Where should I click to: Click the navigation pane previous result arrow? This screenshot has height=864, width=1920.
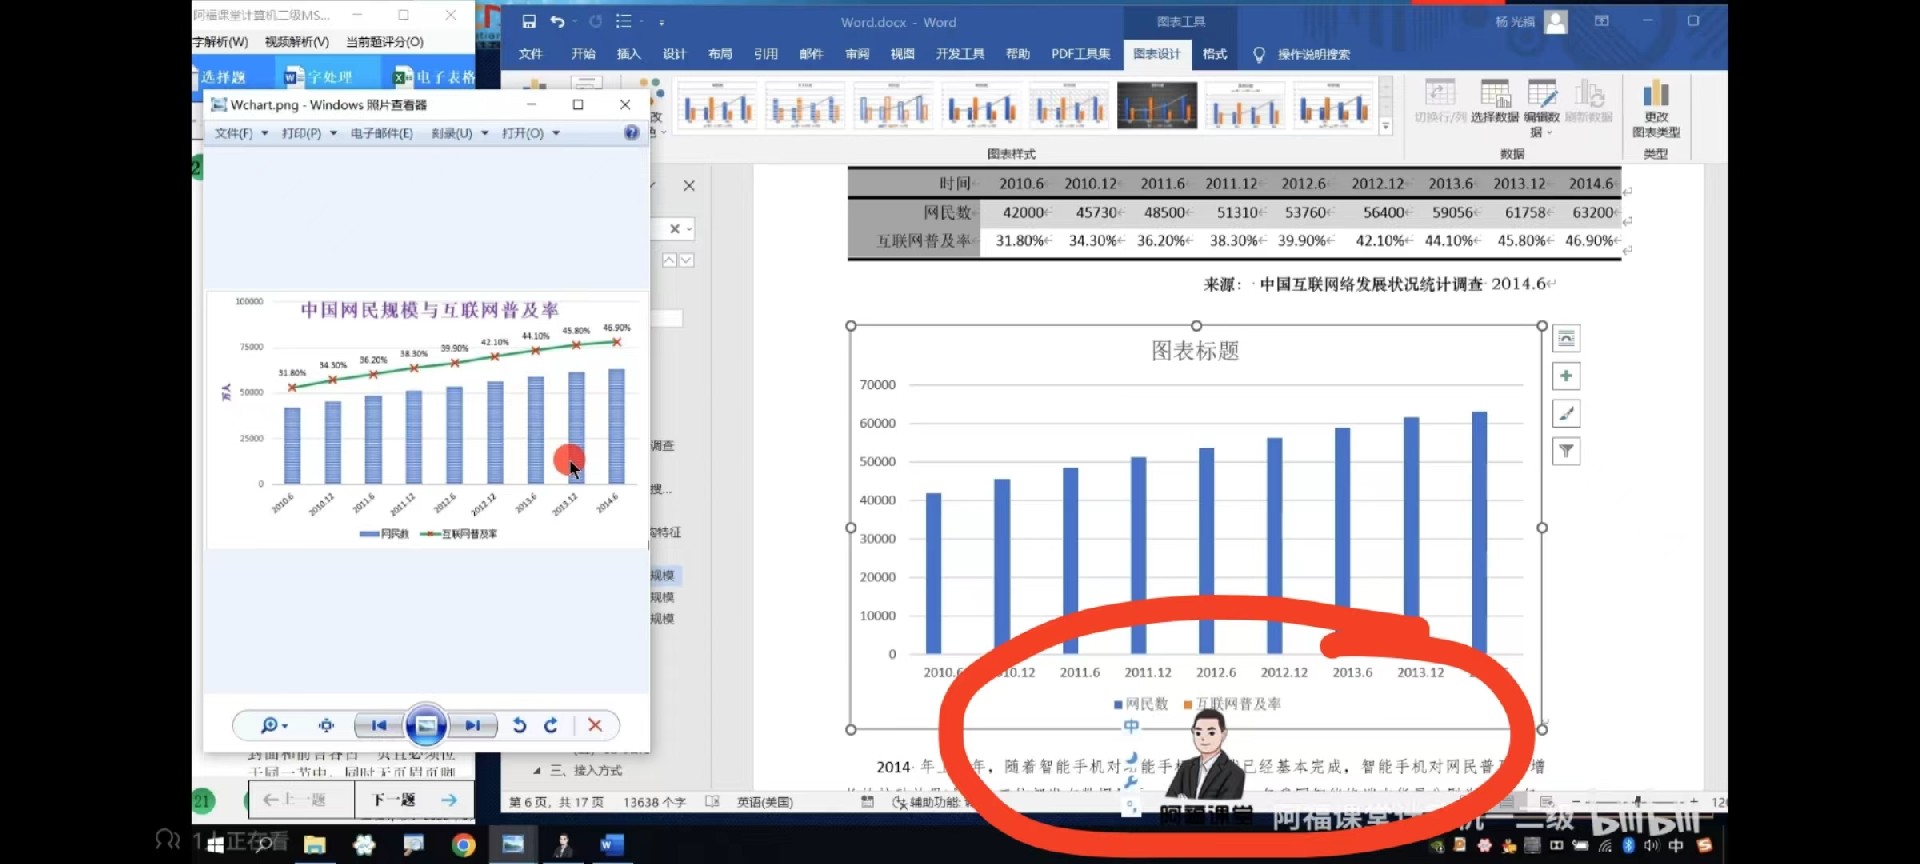pyautogui.click(x=669, y=260)
